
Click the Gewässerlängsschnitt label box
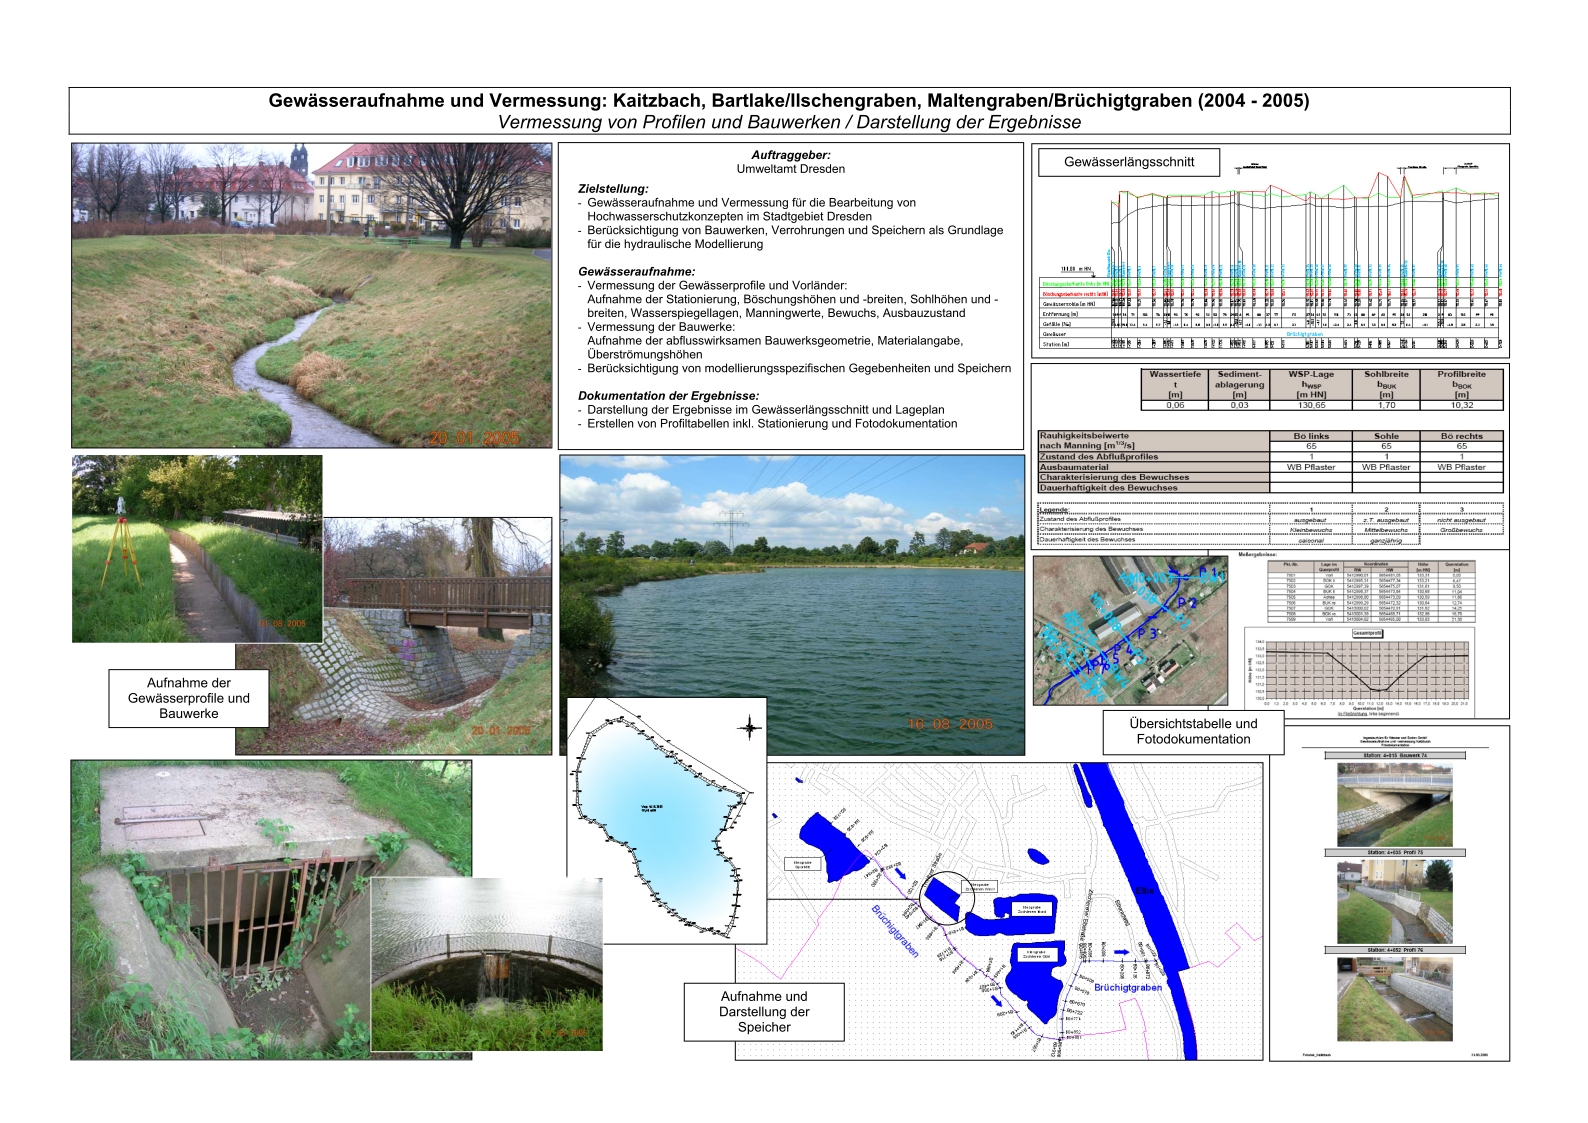coord(1128,162)
